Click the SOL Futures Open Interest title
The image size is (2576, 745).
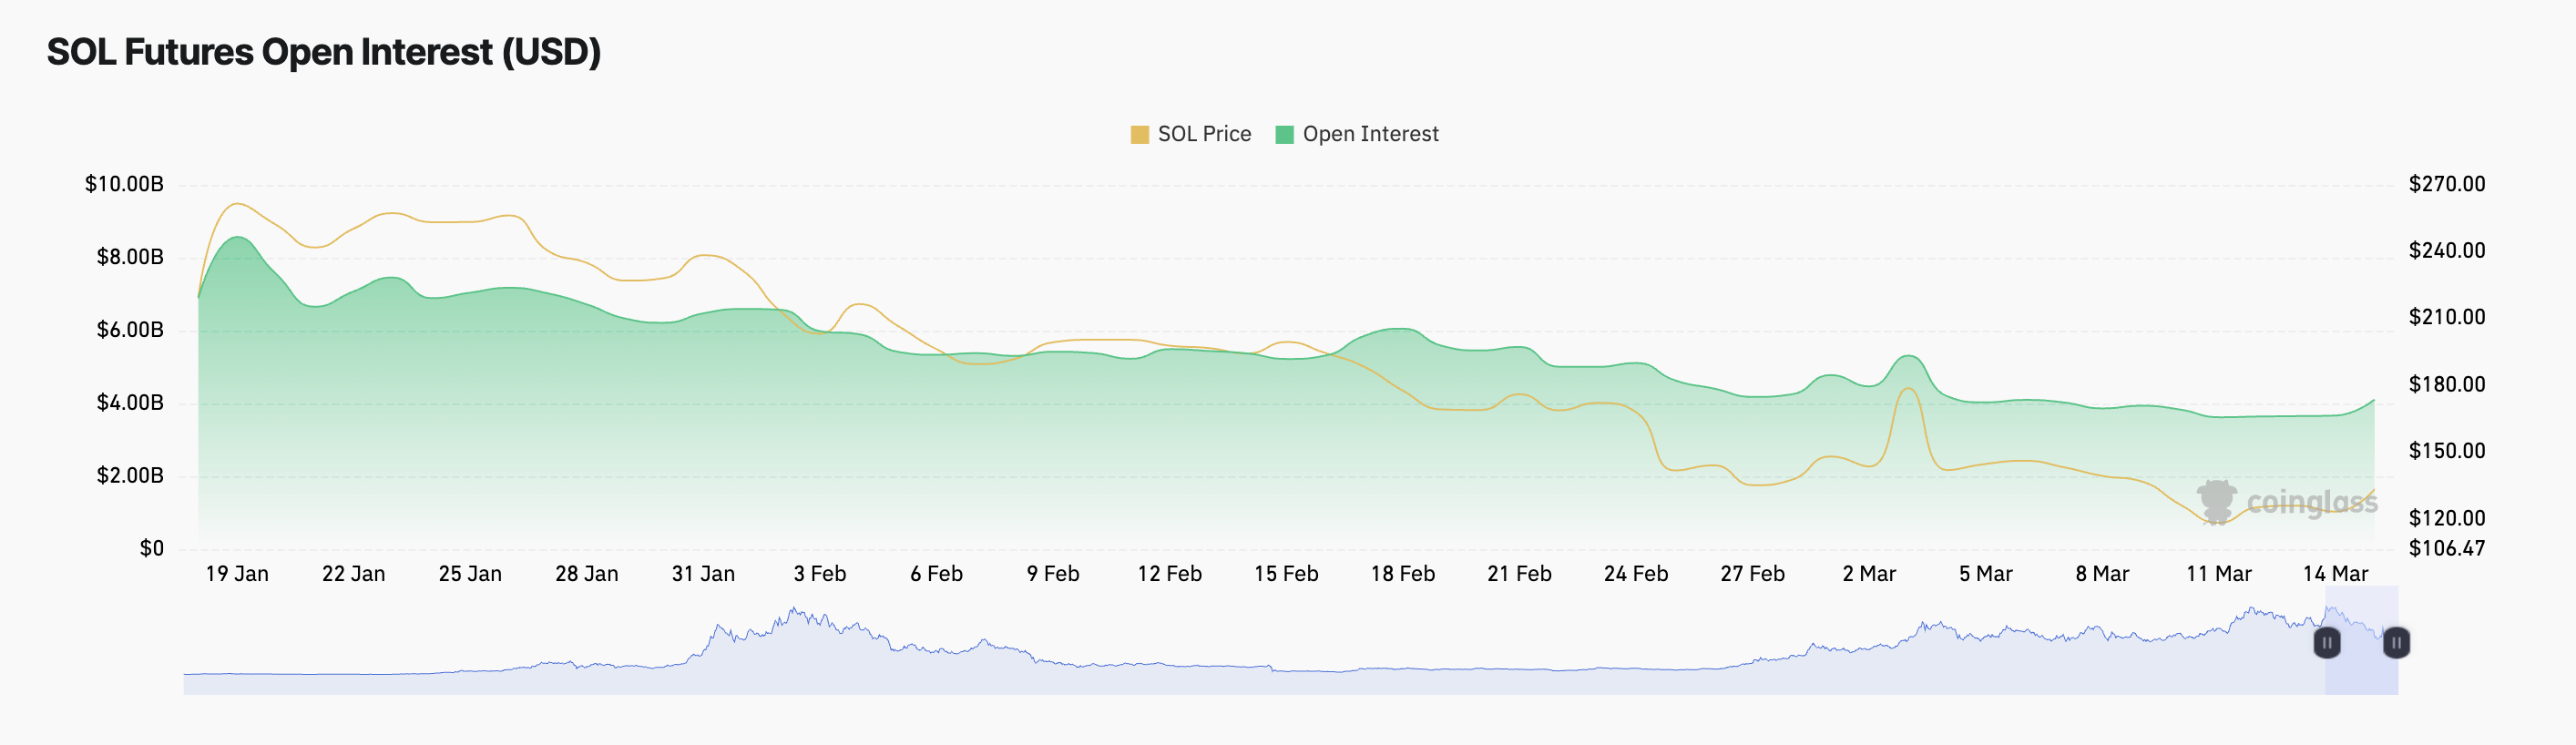(x=324, y=52)
